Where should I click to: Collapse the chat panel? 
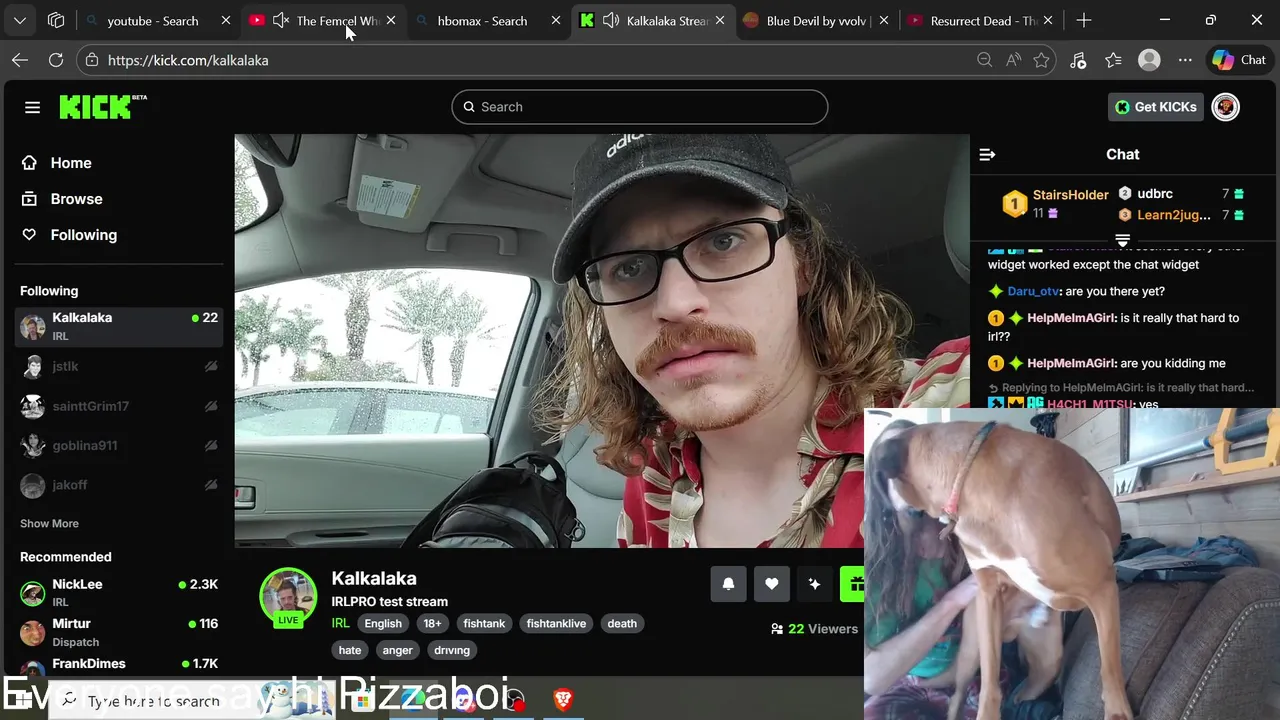[x=987, y=154]
